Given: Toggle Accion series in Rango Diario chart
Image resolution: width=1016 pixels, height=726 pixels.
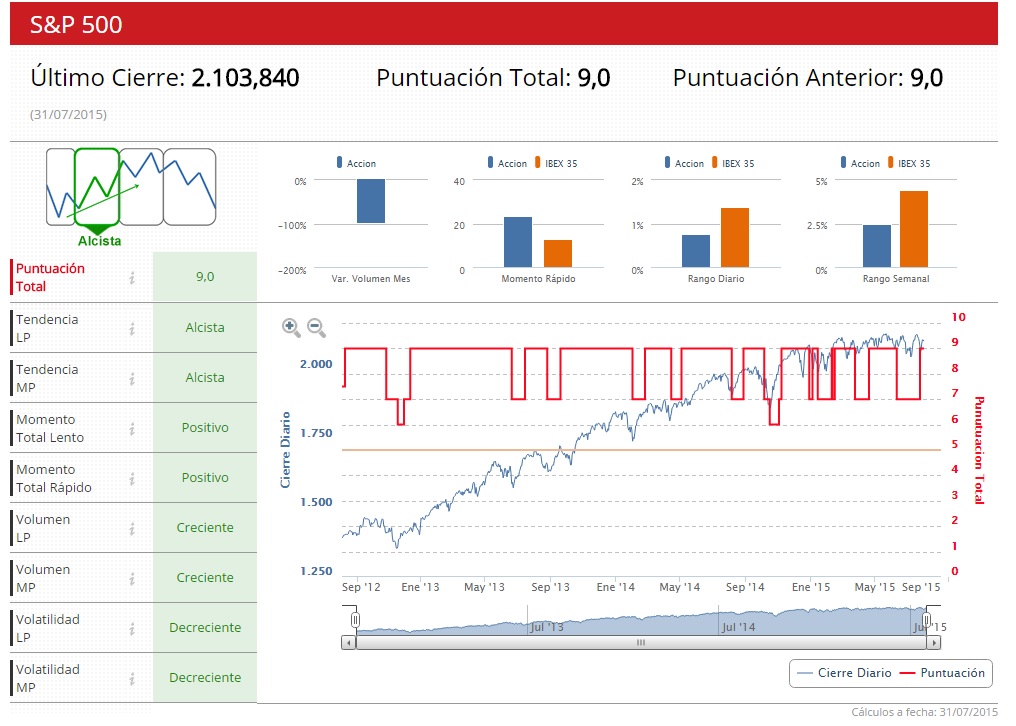Looking at the screenshot, I should pos(684,163).
